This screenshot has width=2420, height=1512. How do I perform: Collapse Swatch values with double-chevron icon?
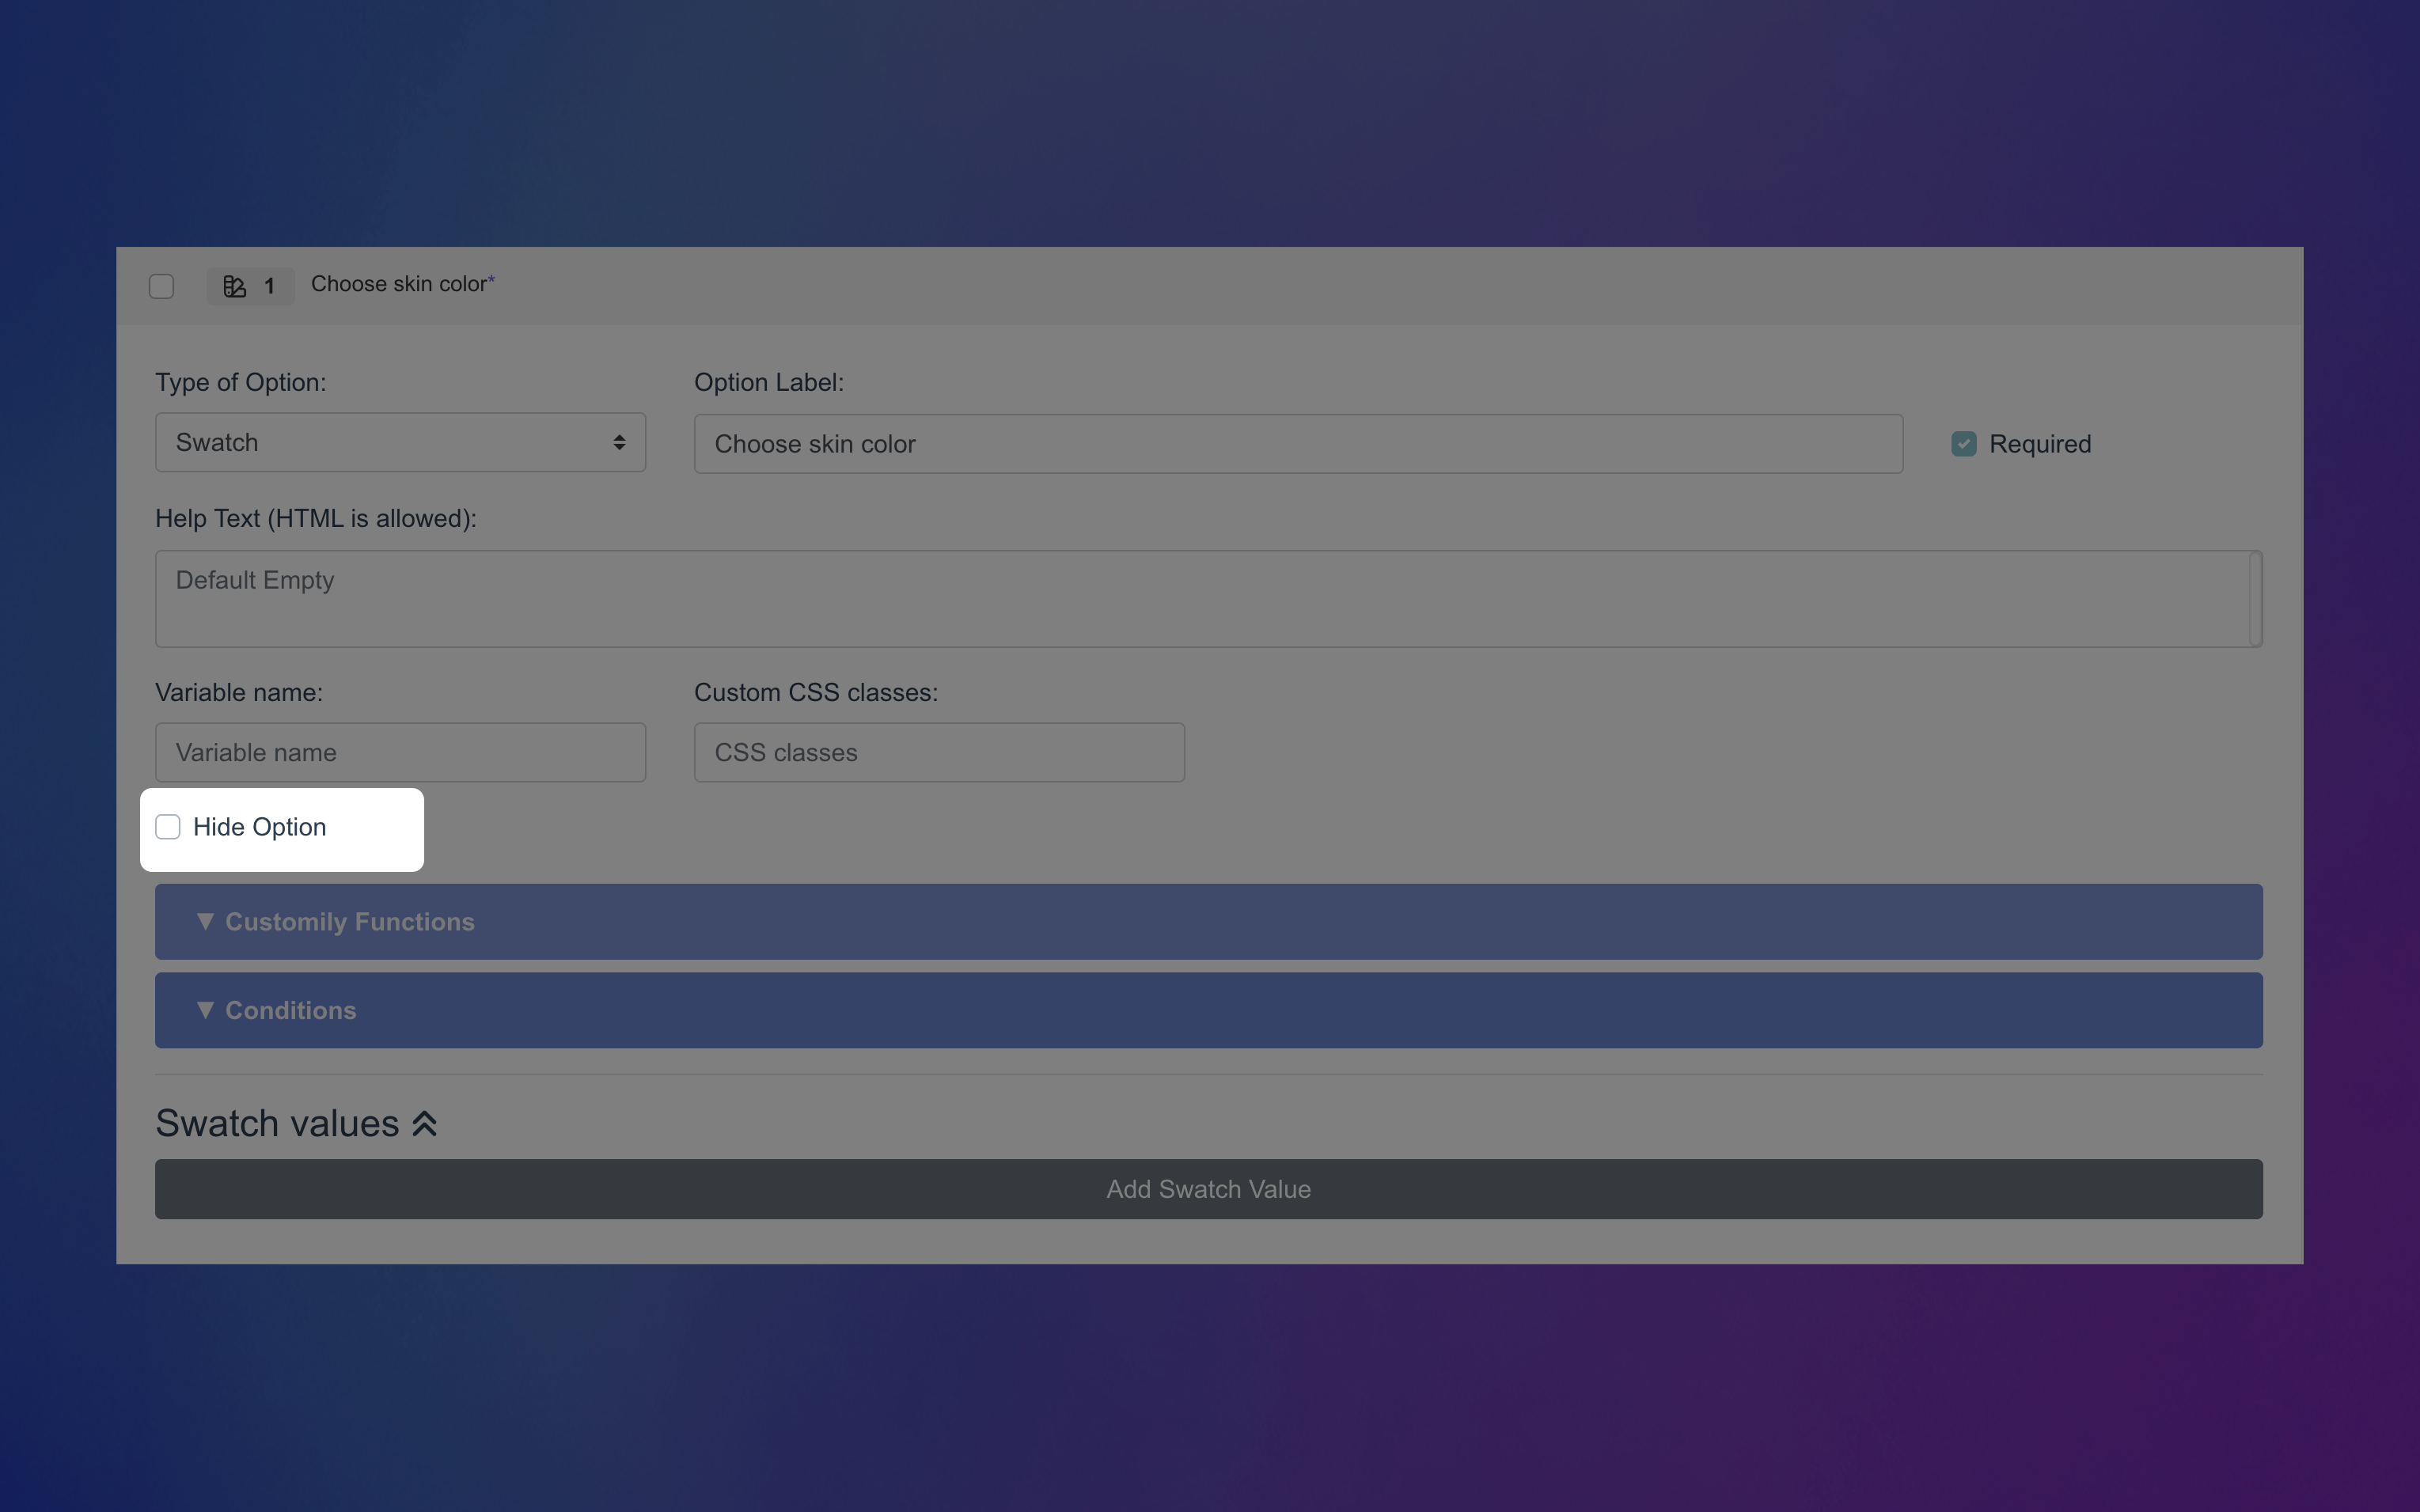425,1124
